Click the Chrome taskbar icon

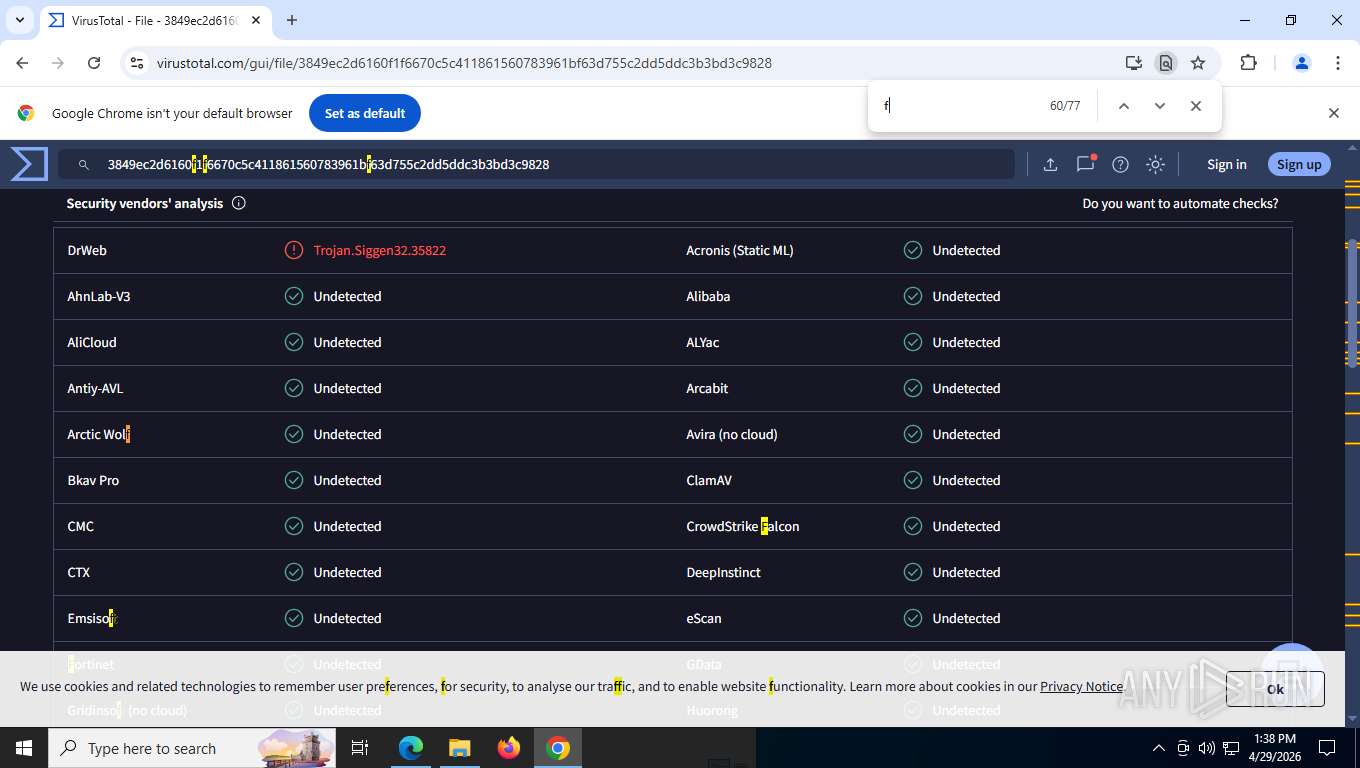[x=558, y=748]
